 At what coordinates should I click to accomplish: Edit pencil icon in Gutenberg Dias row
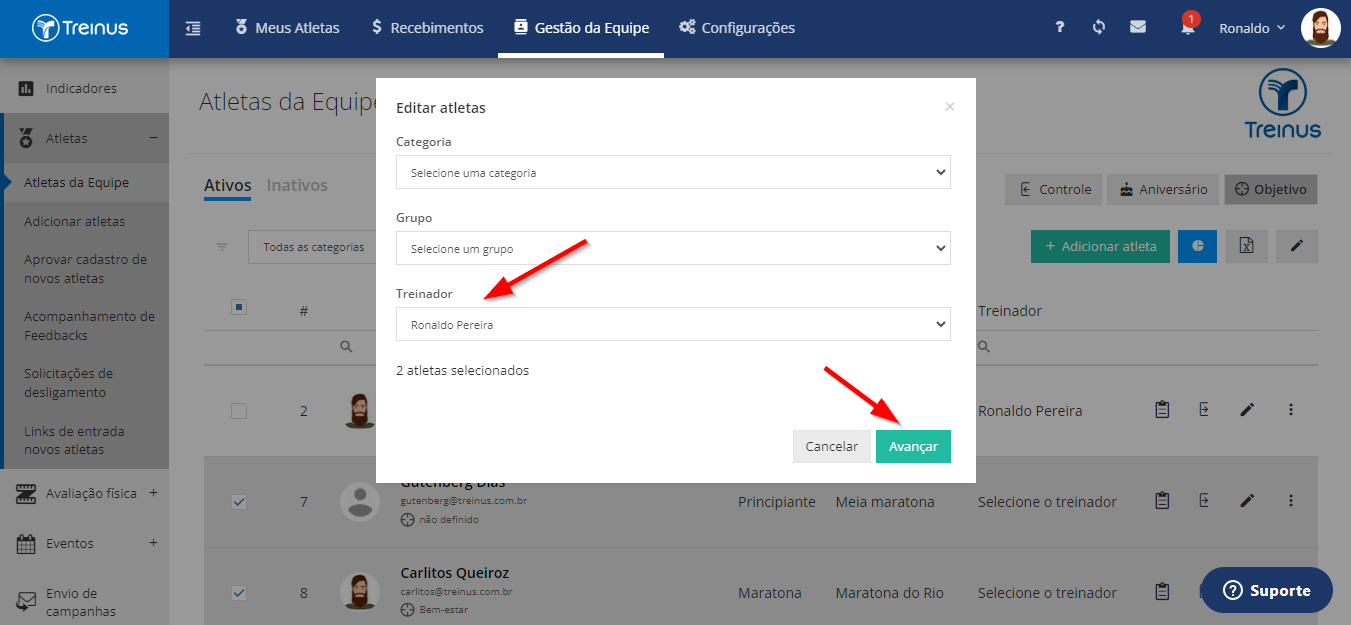pos(1247,501)
